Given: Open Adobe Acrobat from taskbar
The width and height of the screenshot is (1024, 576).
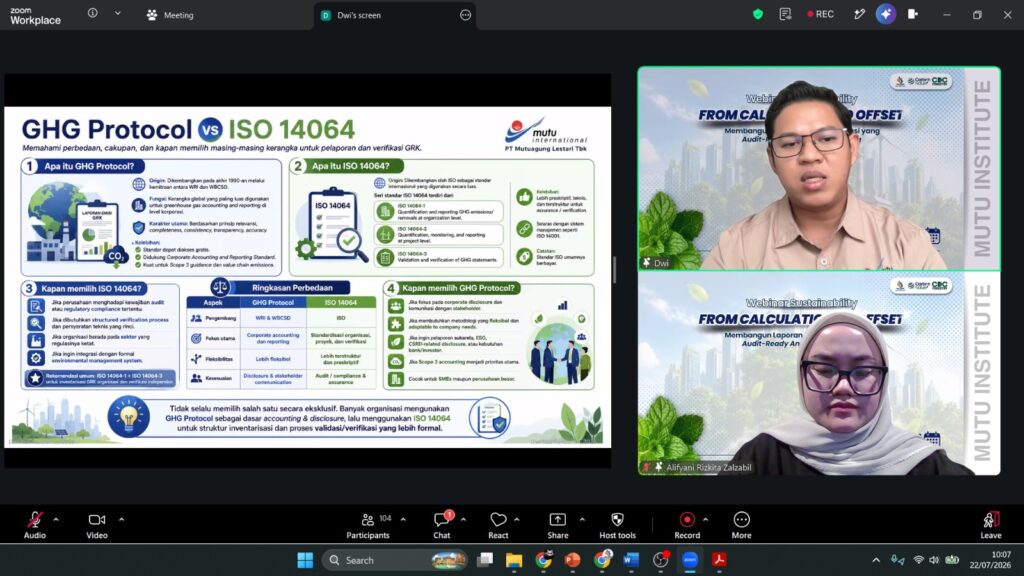Looking at the screenshot, I should [719, 560].
